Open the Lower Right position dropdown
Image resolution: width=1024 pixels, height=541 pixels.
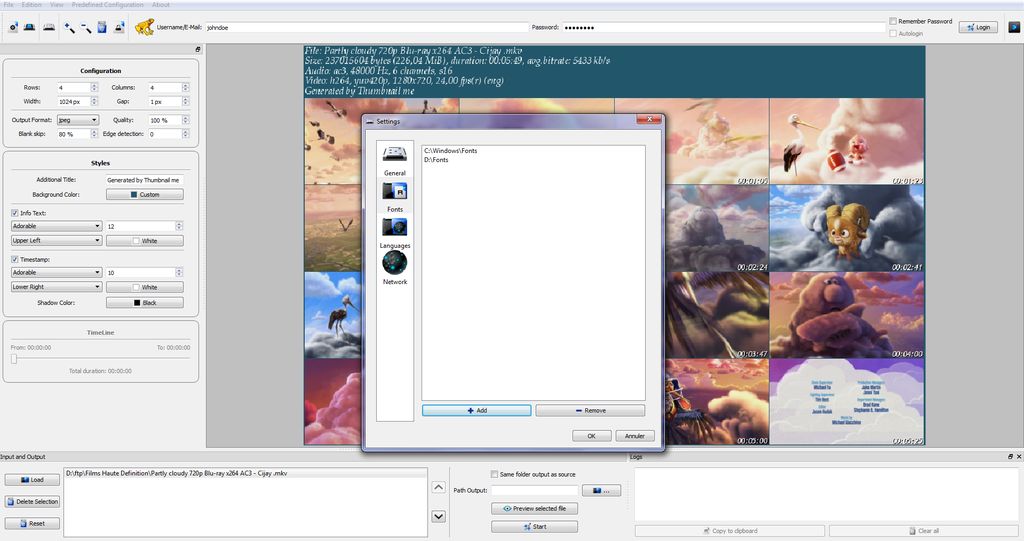56,287
